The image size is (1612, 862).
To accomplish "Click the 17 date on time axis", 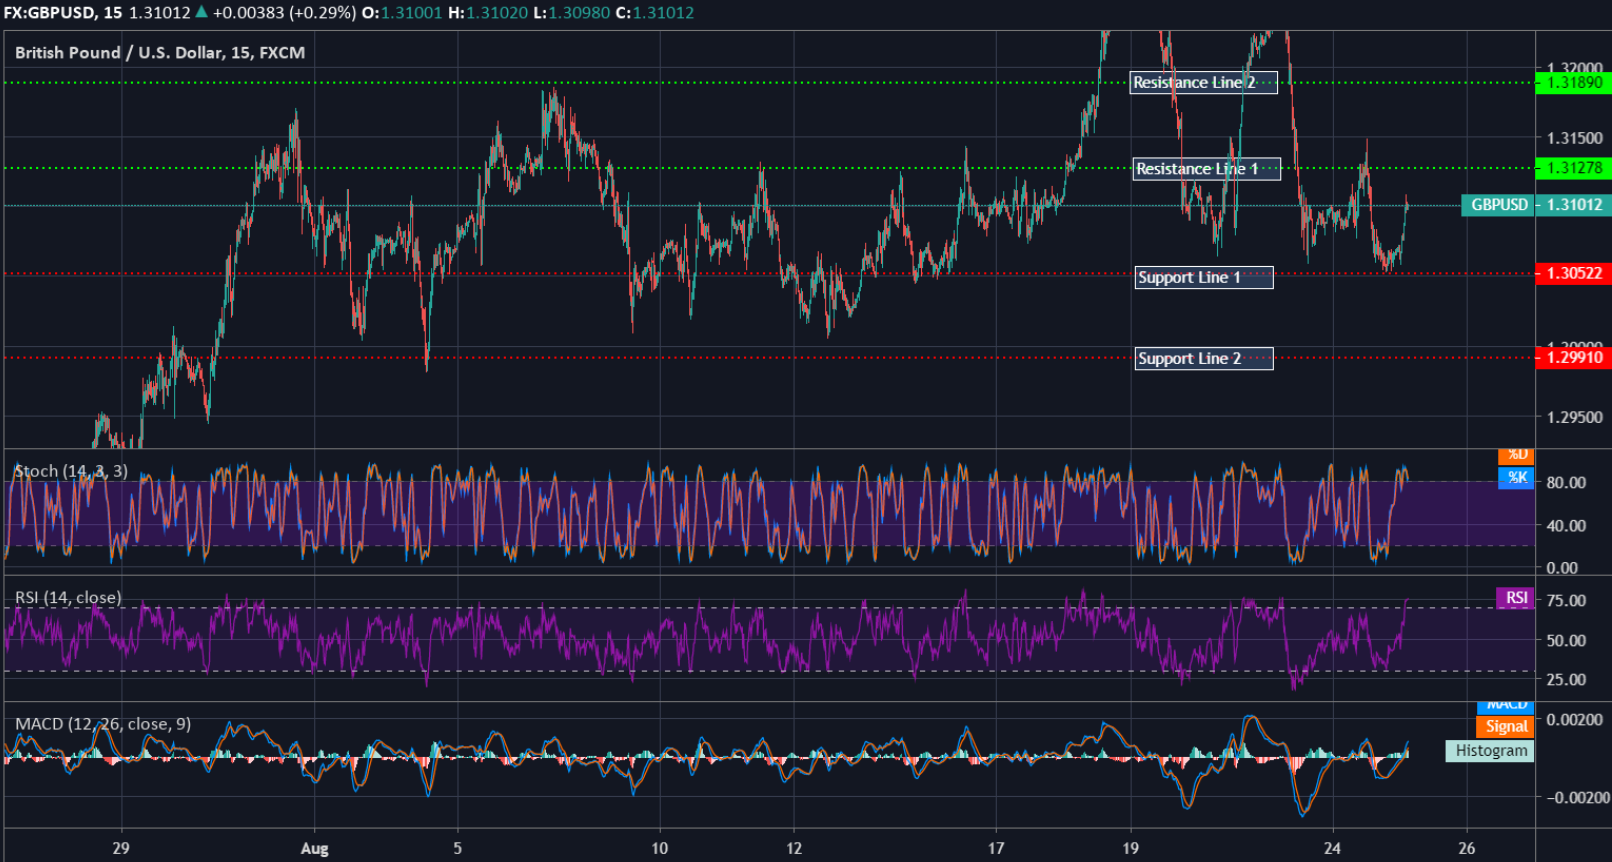I will click(x=996, y=848).
